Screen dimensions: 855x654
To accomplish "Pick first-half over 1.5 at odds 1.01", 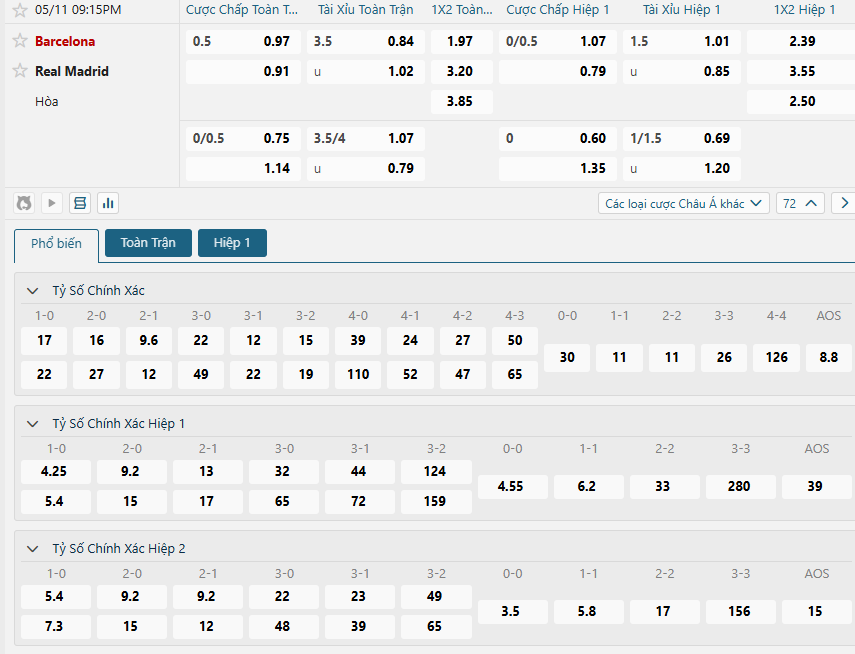I will [682, 41].
